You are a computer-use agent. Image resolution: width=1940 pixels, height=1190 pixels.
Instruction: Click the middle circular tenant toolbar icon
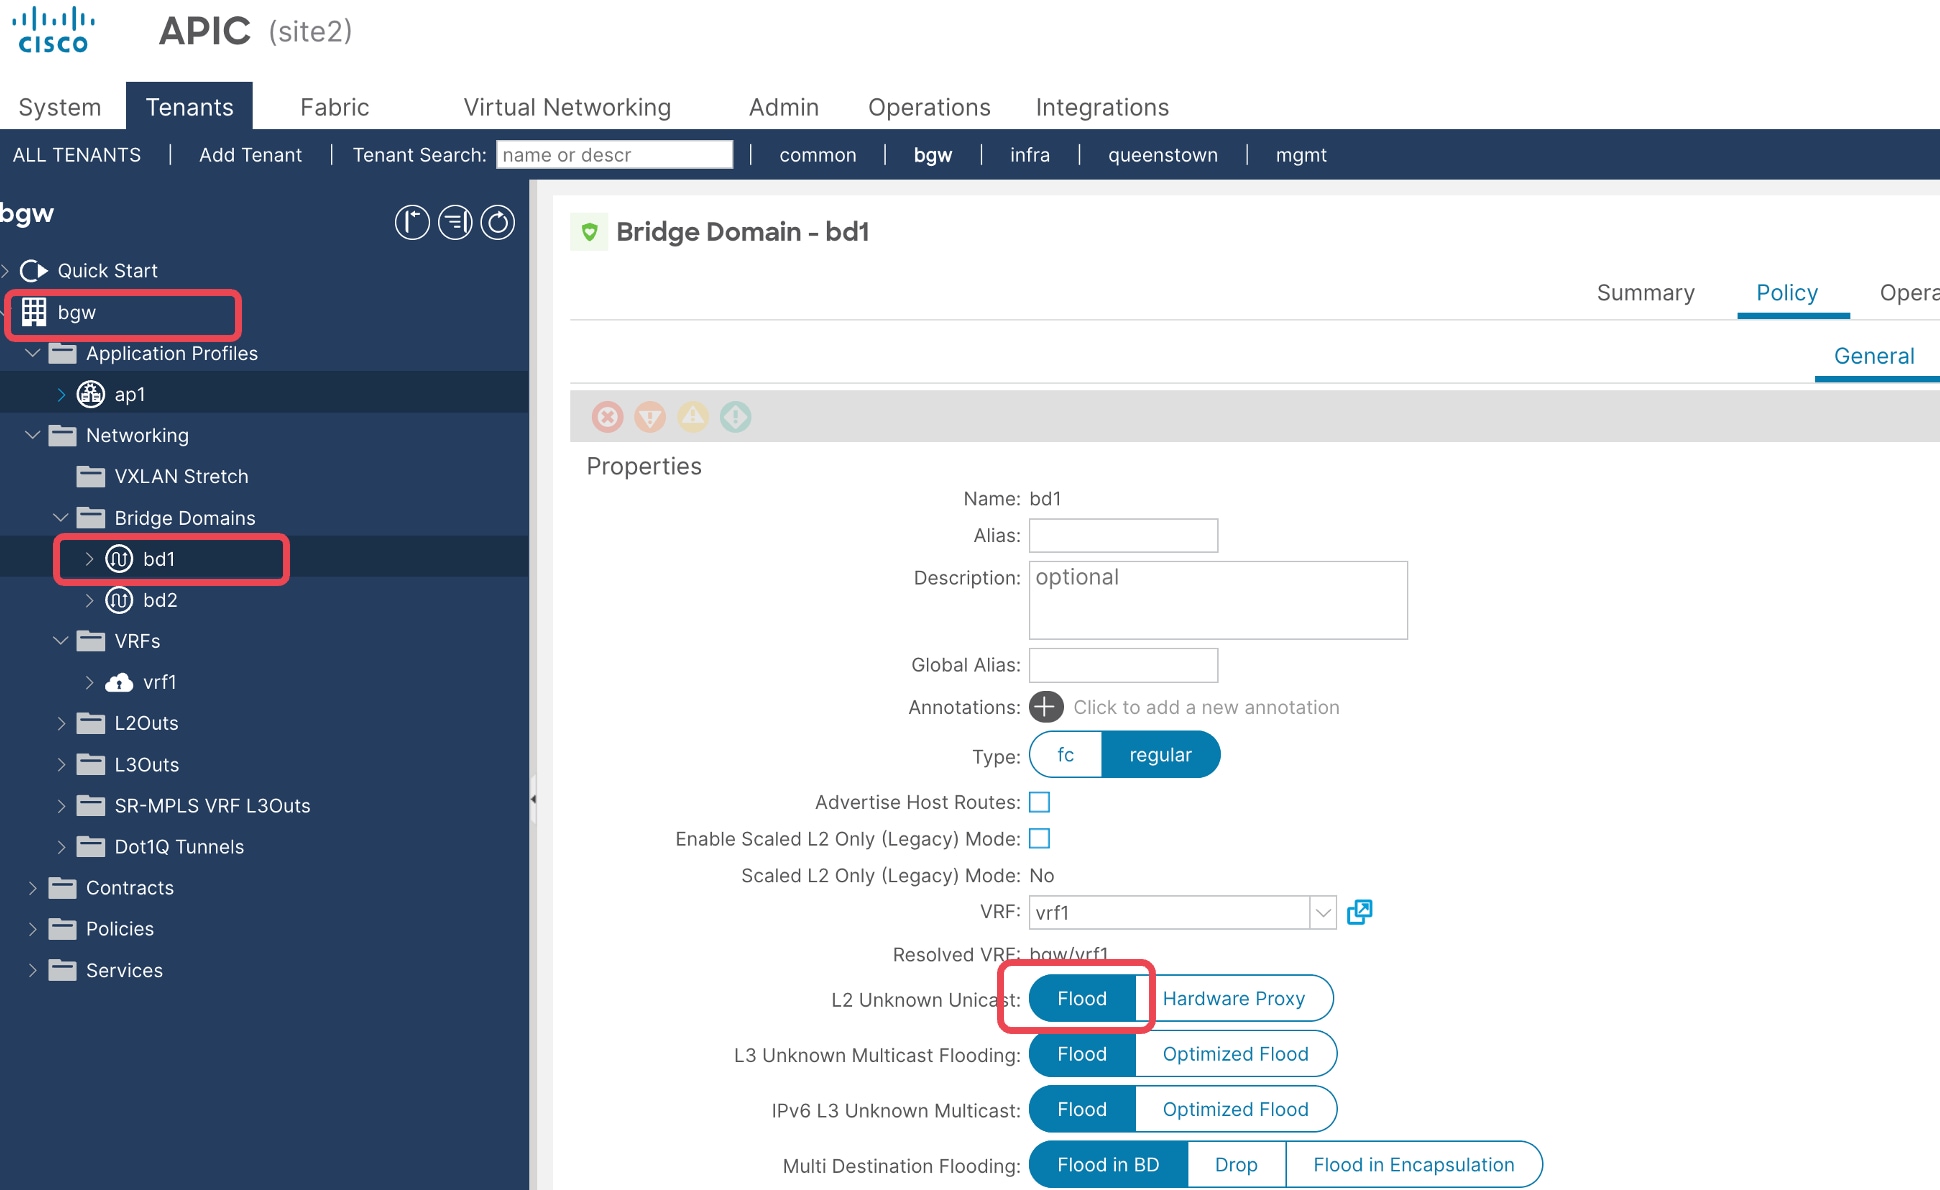455,222
